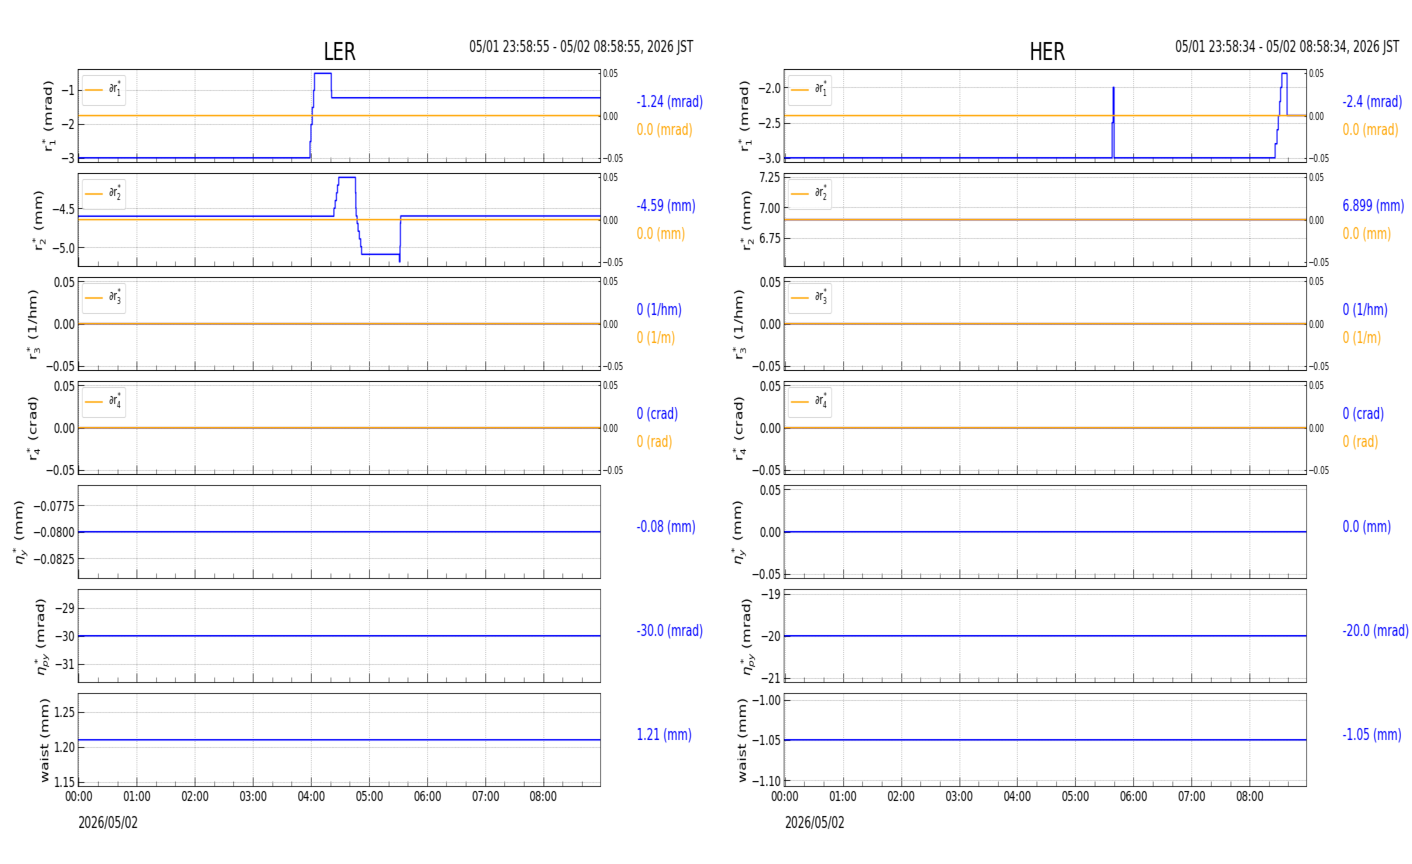
Task: Click the HER r4* (crad) y-axis label
Action: coord(740,428)
